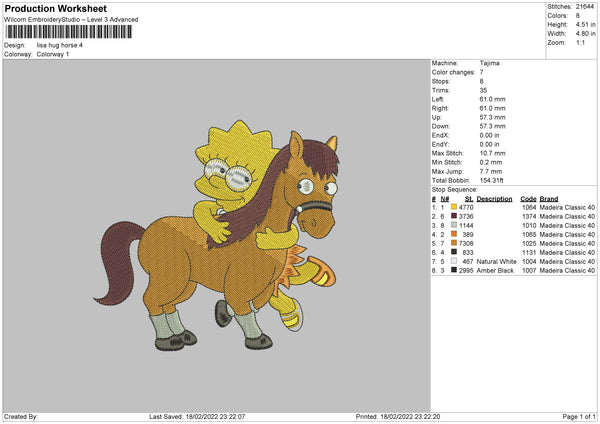Click the Trims value '35'

pyautogui.click(x=483, y=90)
